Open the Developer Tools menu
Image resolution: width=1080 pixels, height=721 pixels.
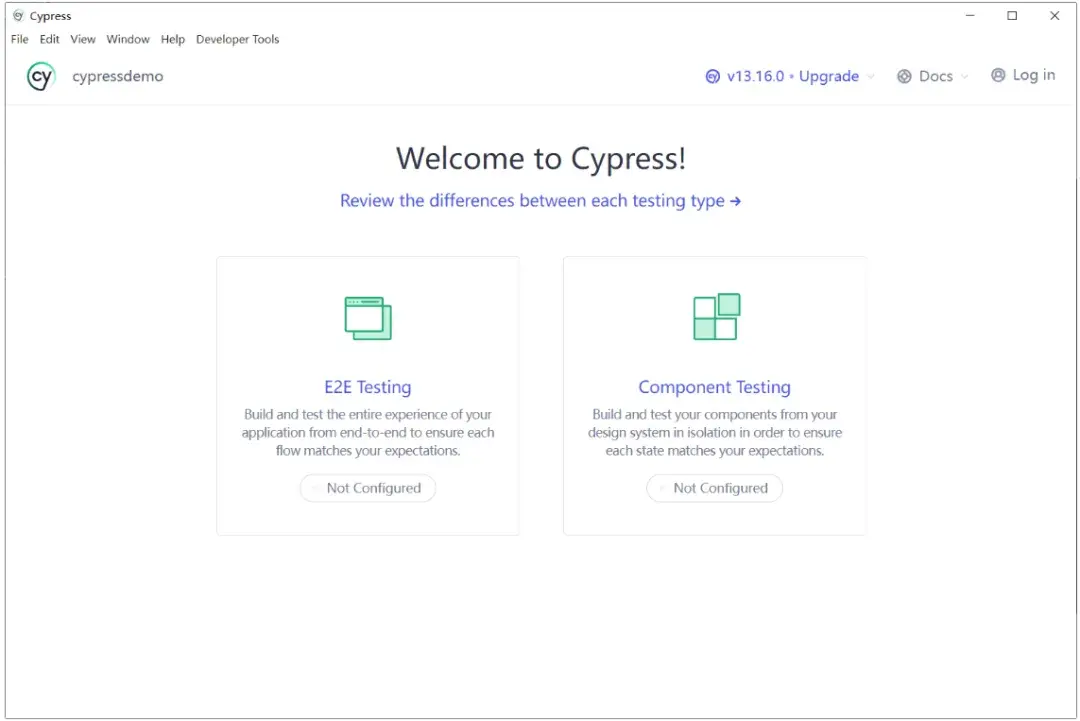237,39
